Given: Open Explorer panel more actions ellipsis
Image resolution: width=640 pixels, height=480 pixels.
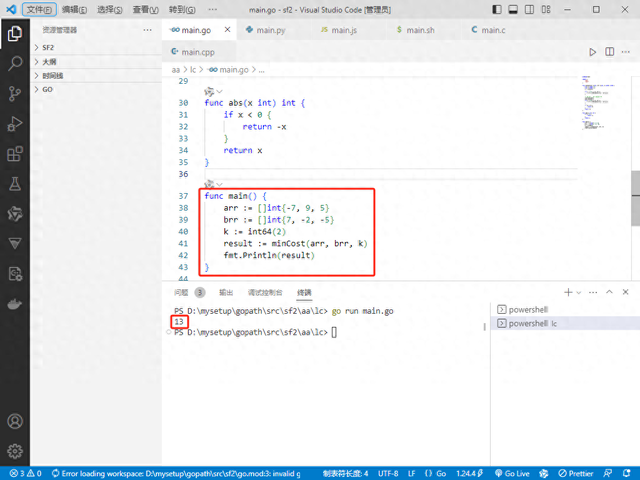Looking at the screenshot, I should coord(147,30).
